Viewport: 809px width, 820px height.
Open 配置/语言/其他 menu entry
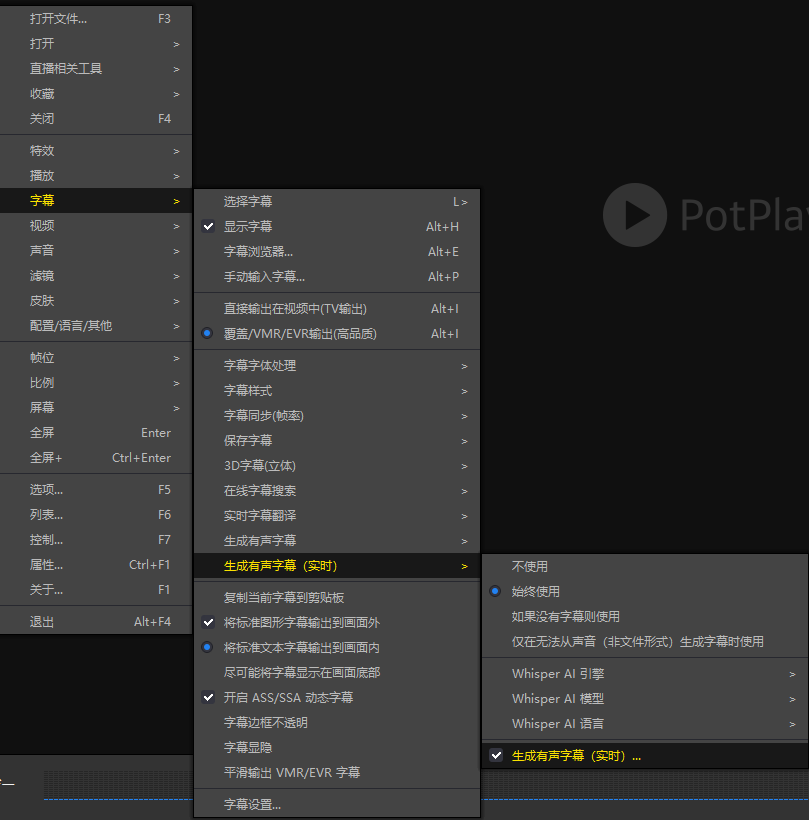pos(96,326)
